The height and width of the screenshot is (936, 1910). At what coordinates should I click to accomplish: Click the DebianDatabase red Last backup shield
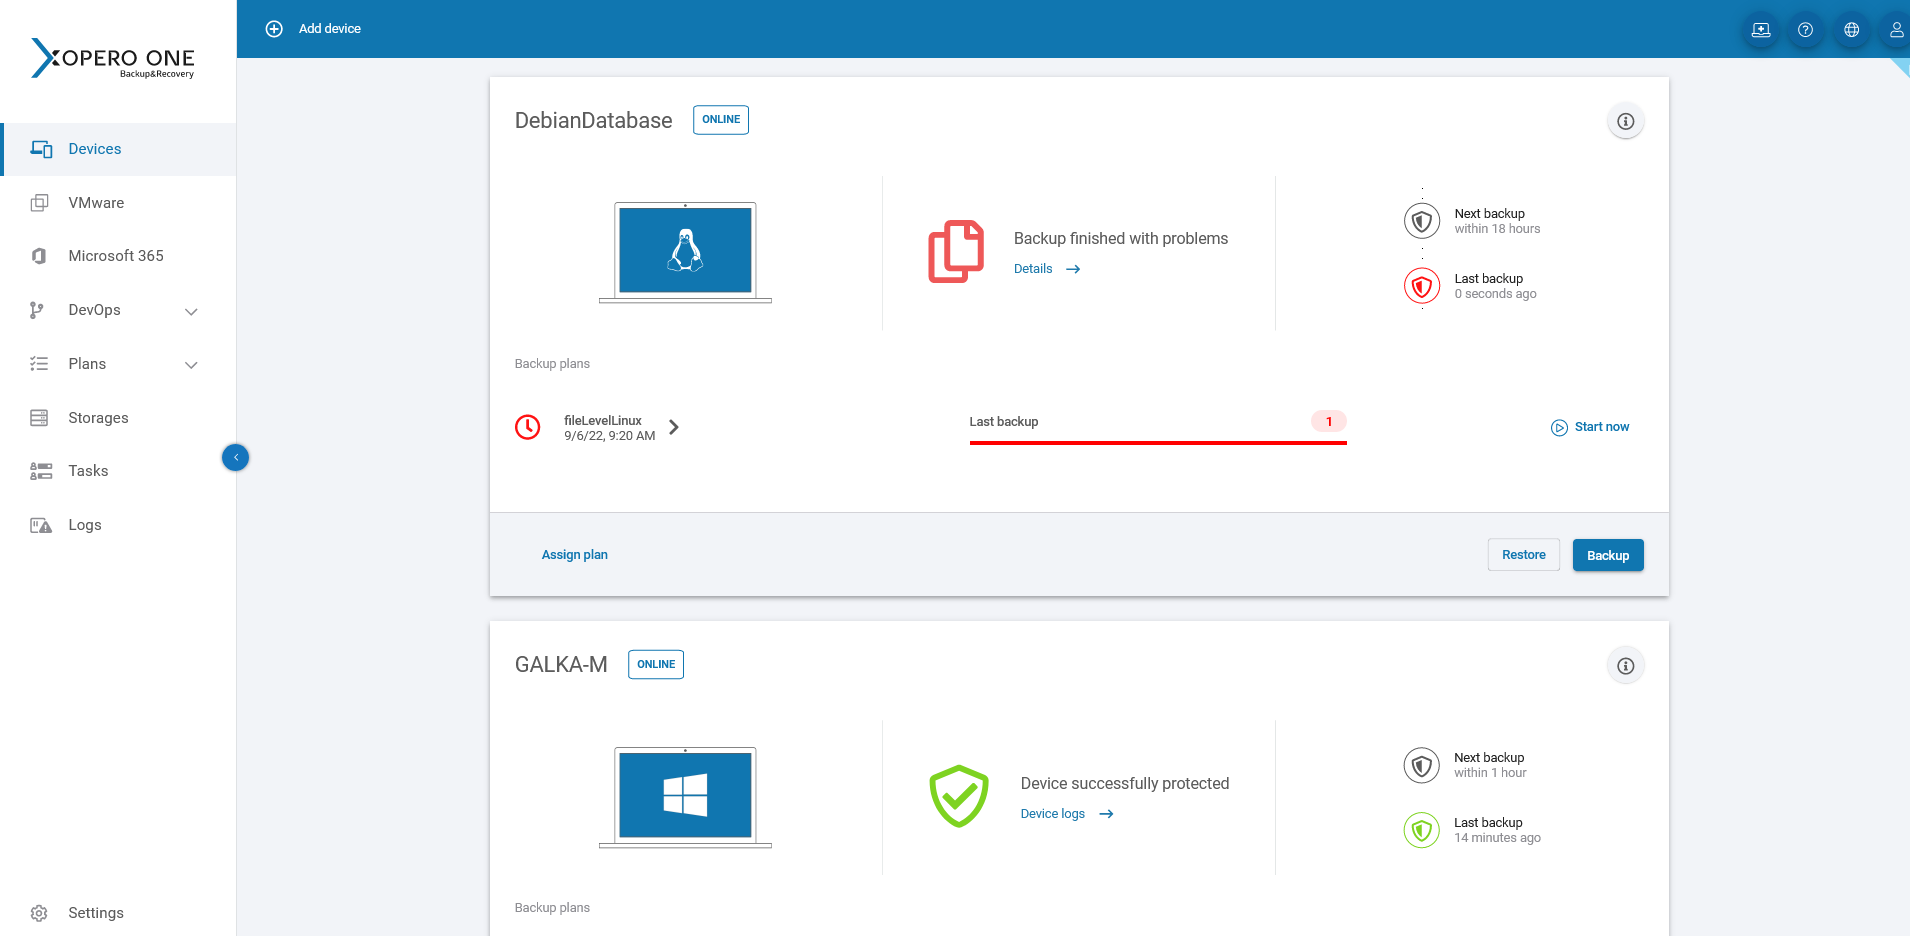(x=1422, y=286)
